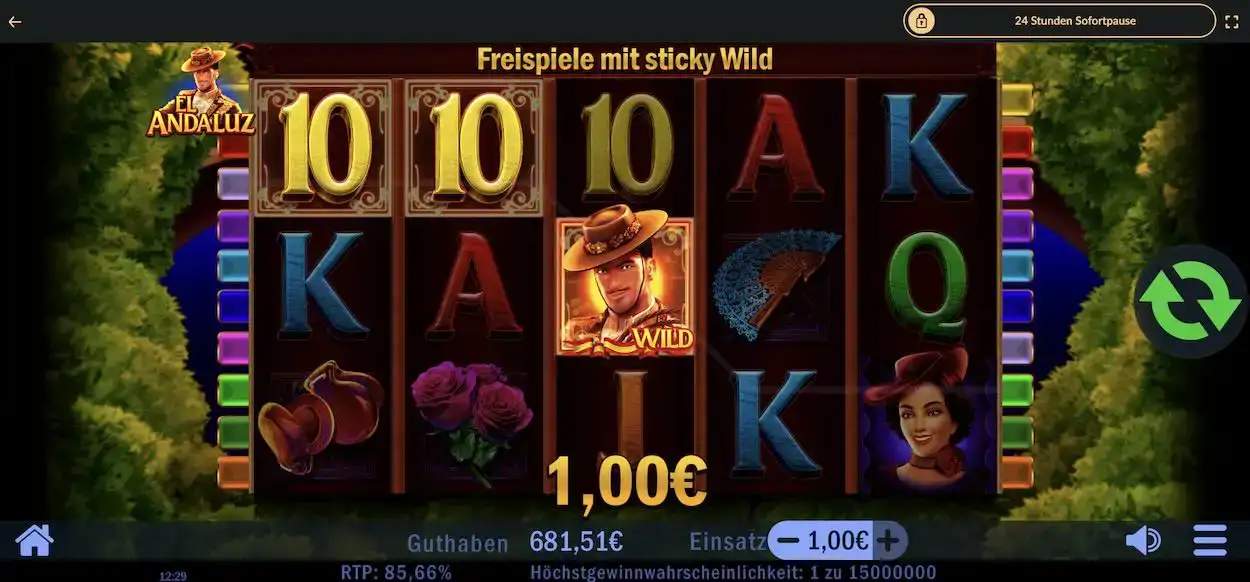Click the blue fan symbol
The image size is (1250, 582).
[775, 283]
